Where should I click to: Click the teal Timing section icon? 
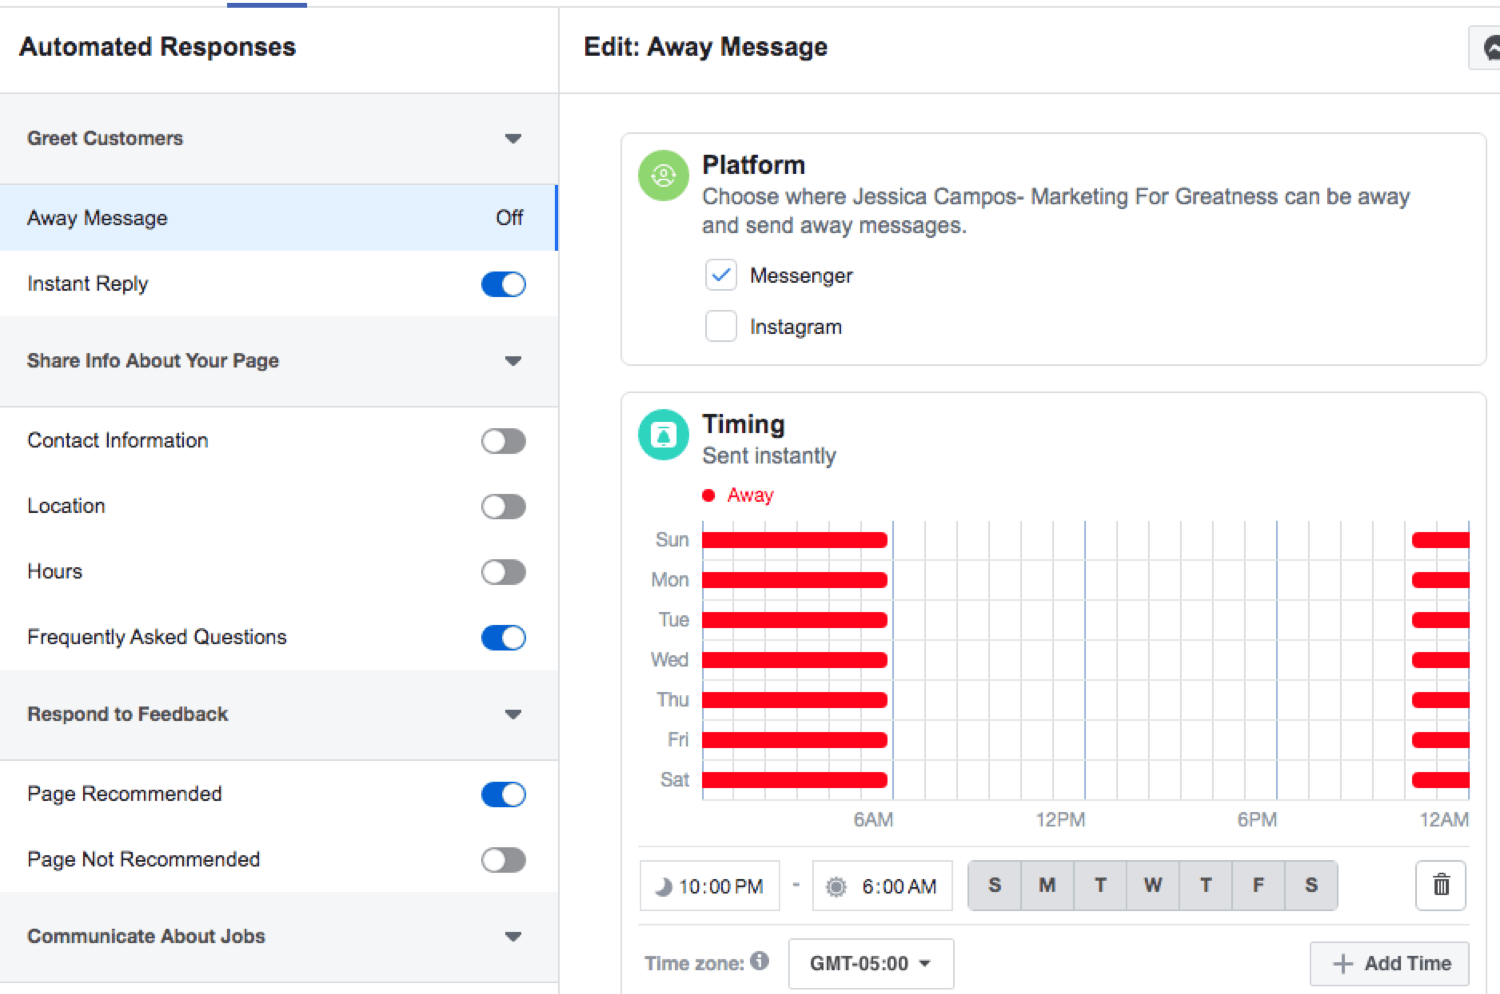click(x=663, y=435)
